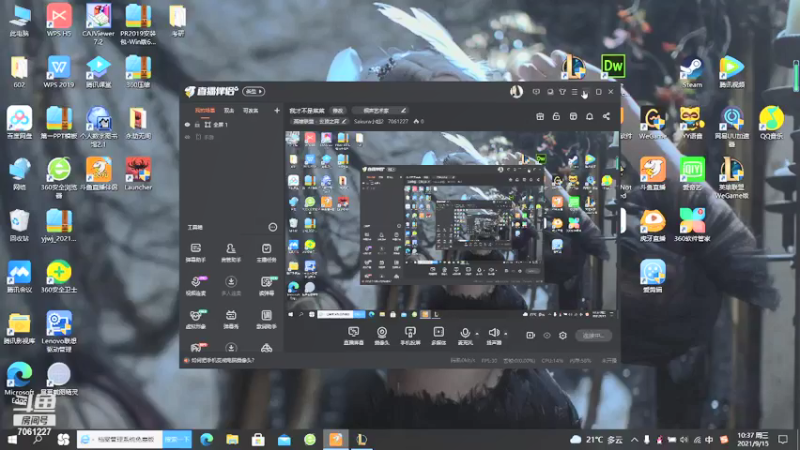Expand speaker options arrow
800x450 pixels.
pos(506,334)
